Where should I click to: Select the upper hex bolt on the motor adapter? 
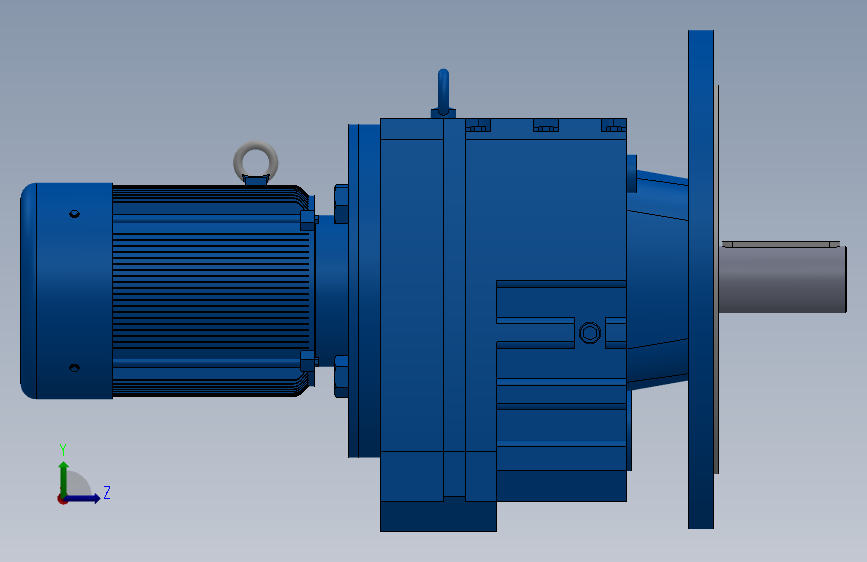(x=341, y=204)
